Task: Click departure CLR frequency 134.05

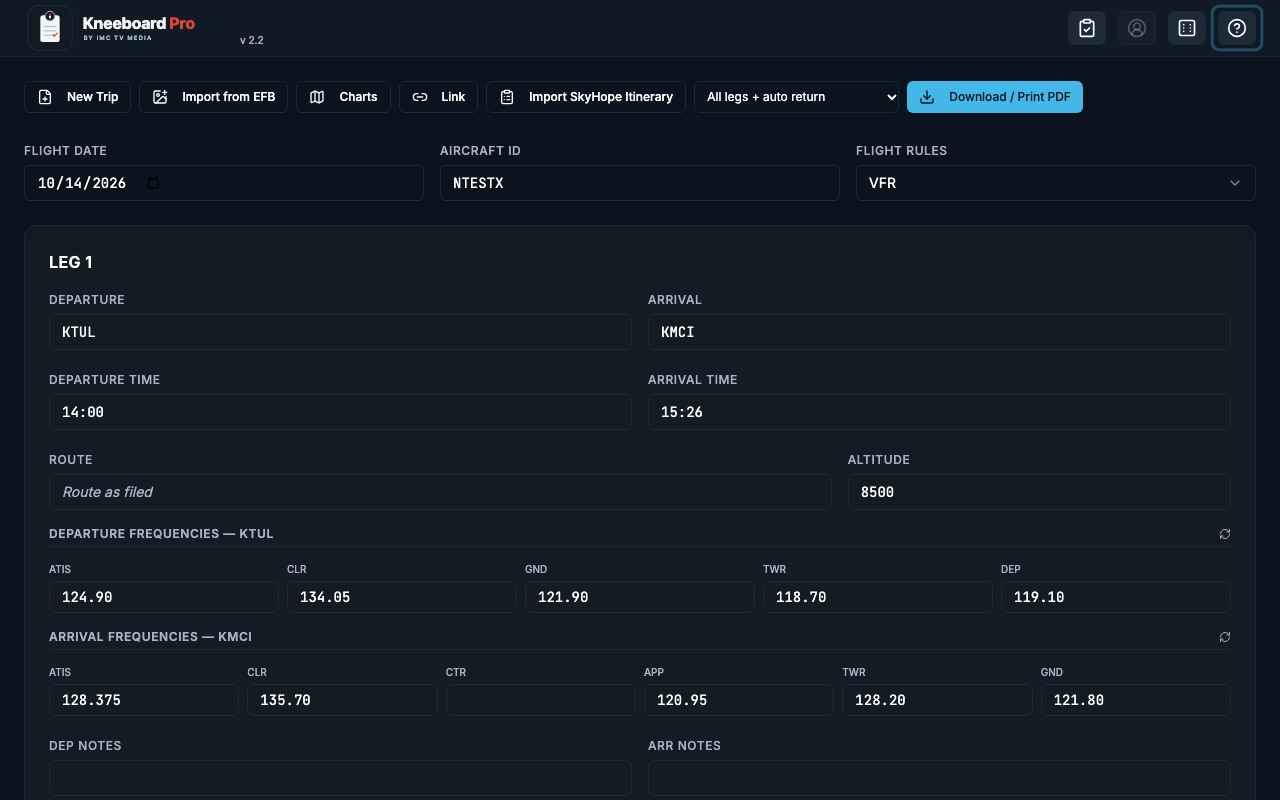Action: click(x=402, y=597)
